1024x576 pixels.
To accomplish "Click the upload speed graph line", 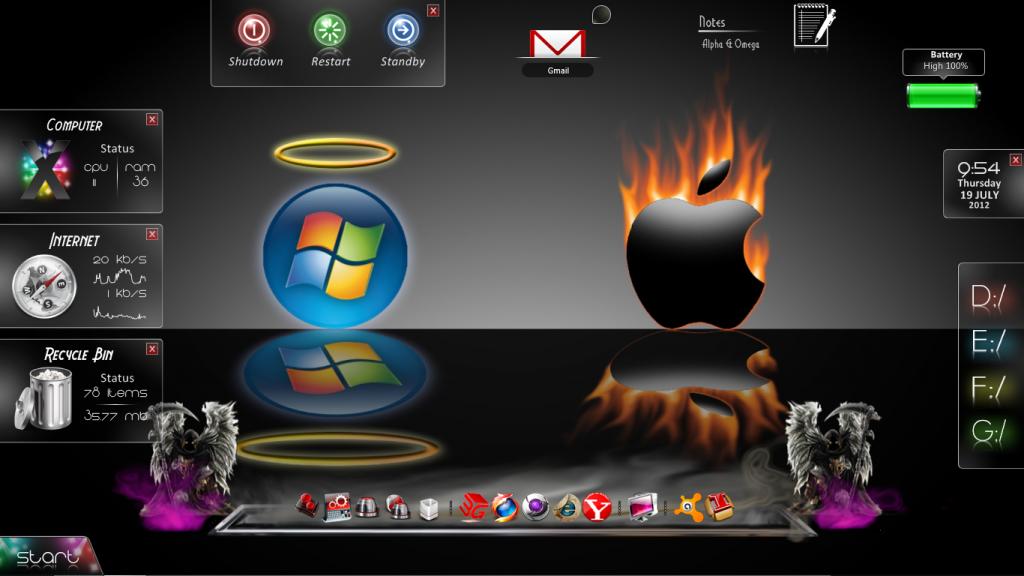I will [120, 313].
